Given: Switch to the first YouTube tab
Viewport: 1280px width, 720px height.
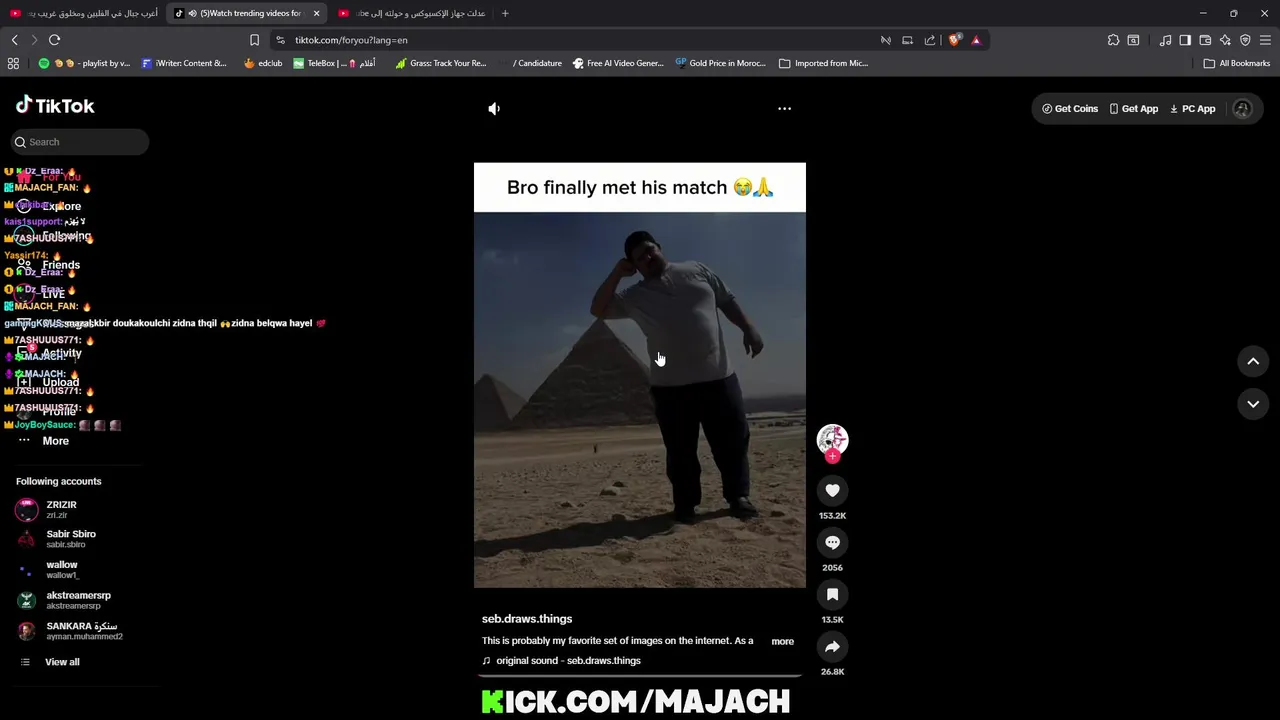Looking at the screenshot, I should pos(84,13).
